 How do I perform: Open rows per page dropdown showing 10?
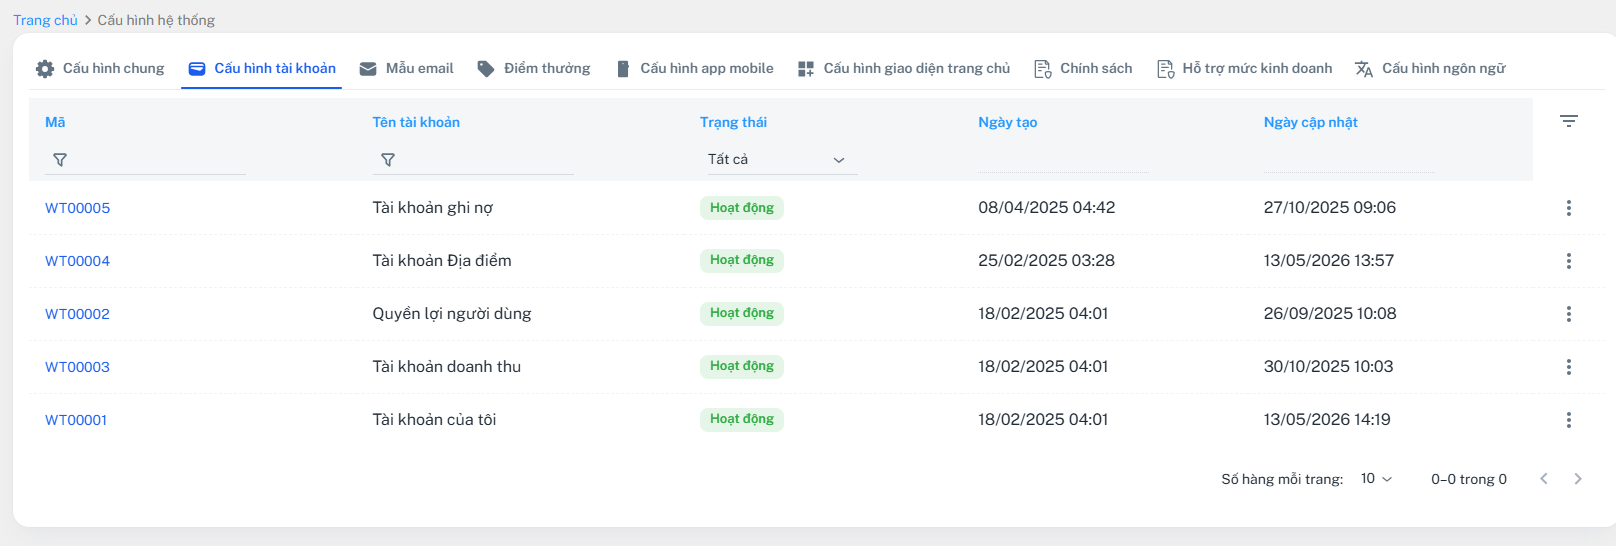pyautogui.click(x=1376, y=479)
